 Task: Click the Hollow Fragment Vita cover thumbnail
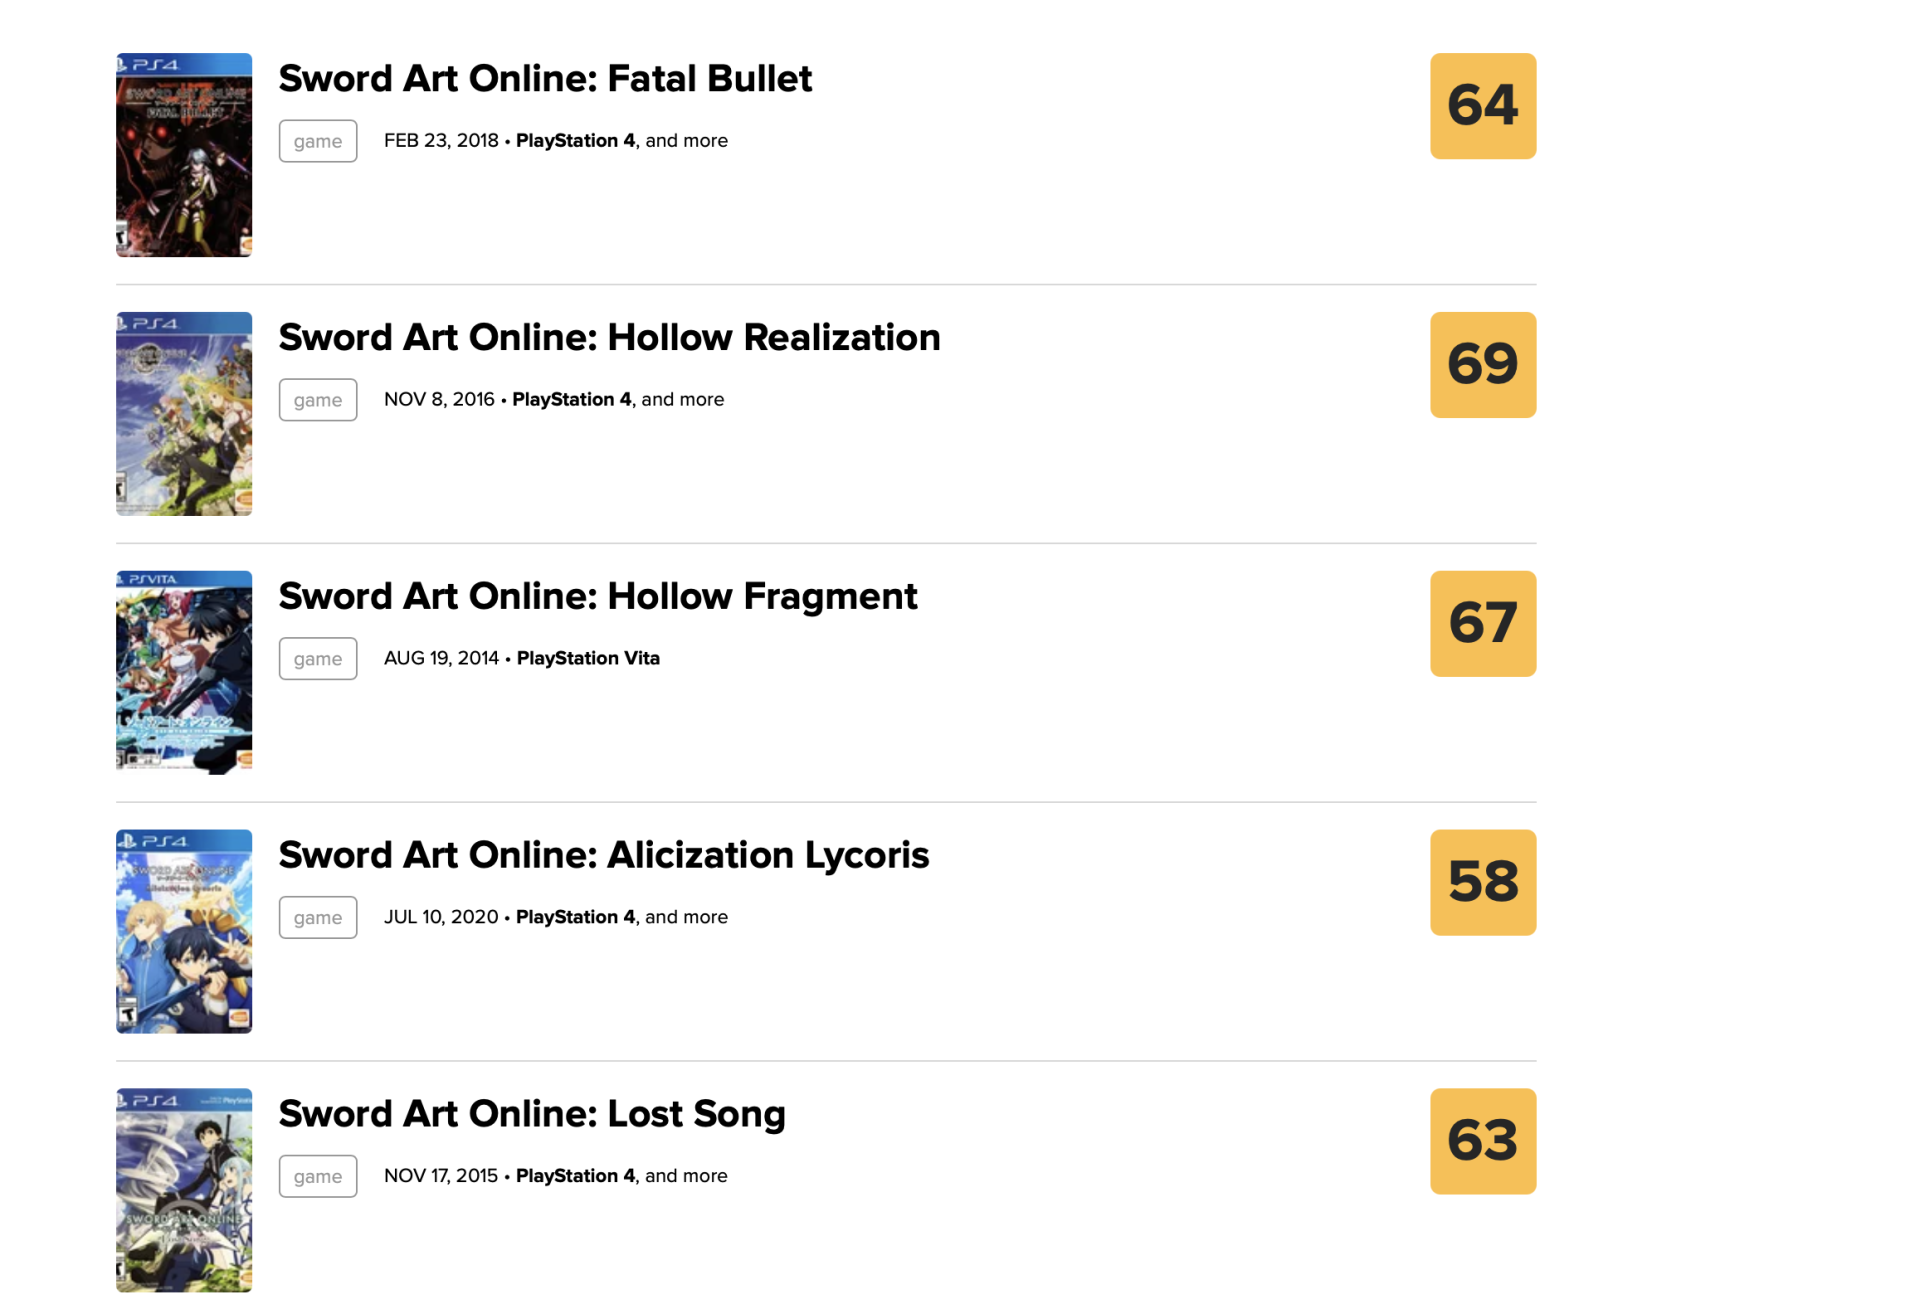[x=184, y=673]
